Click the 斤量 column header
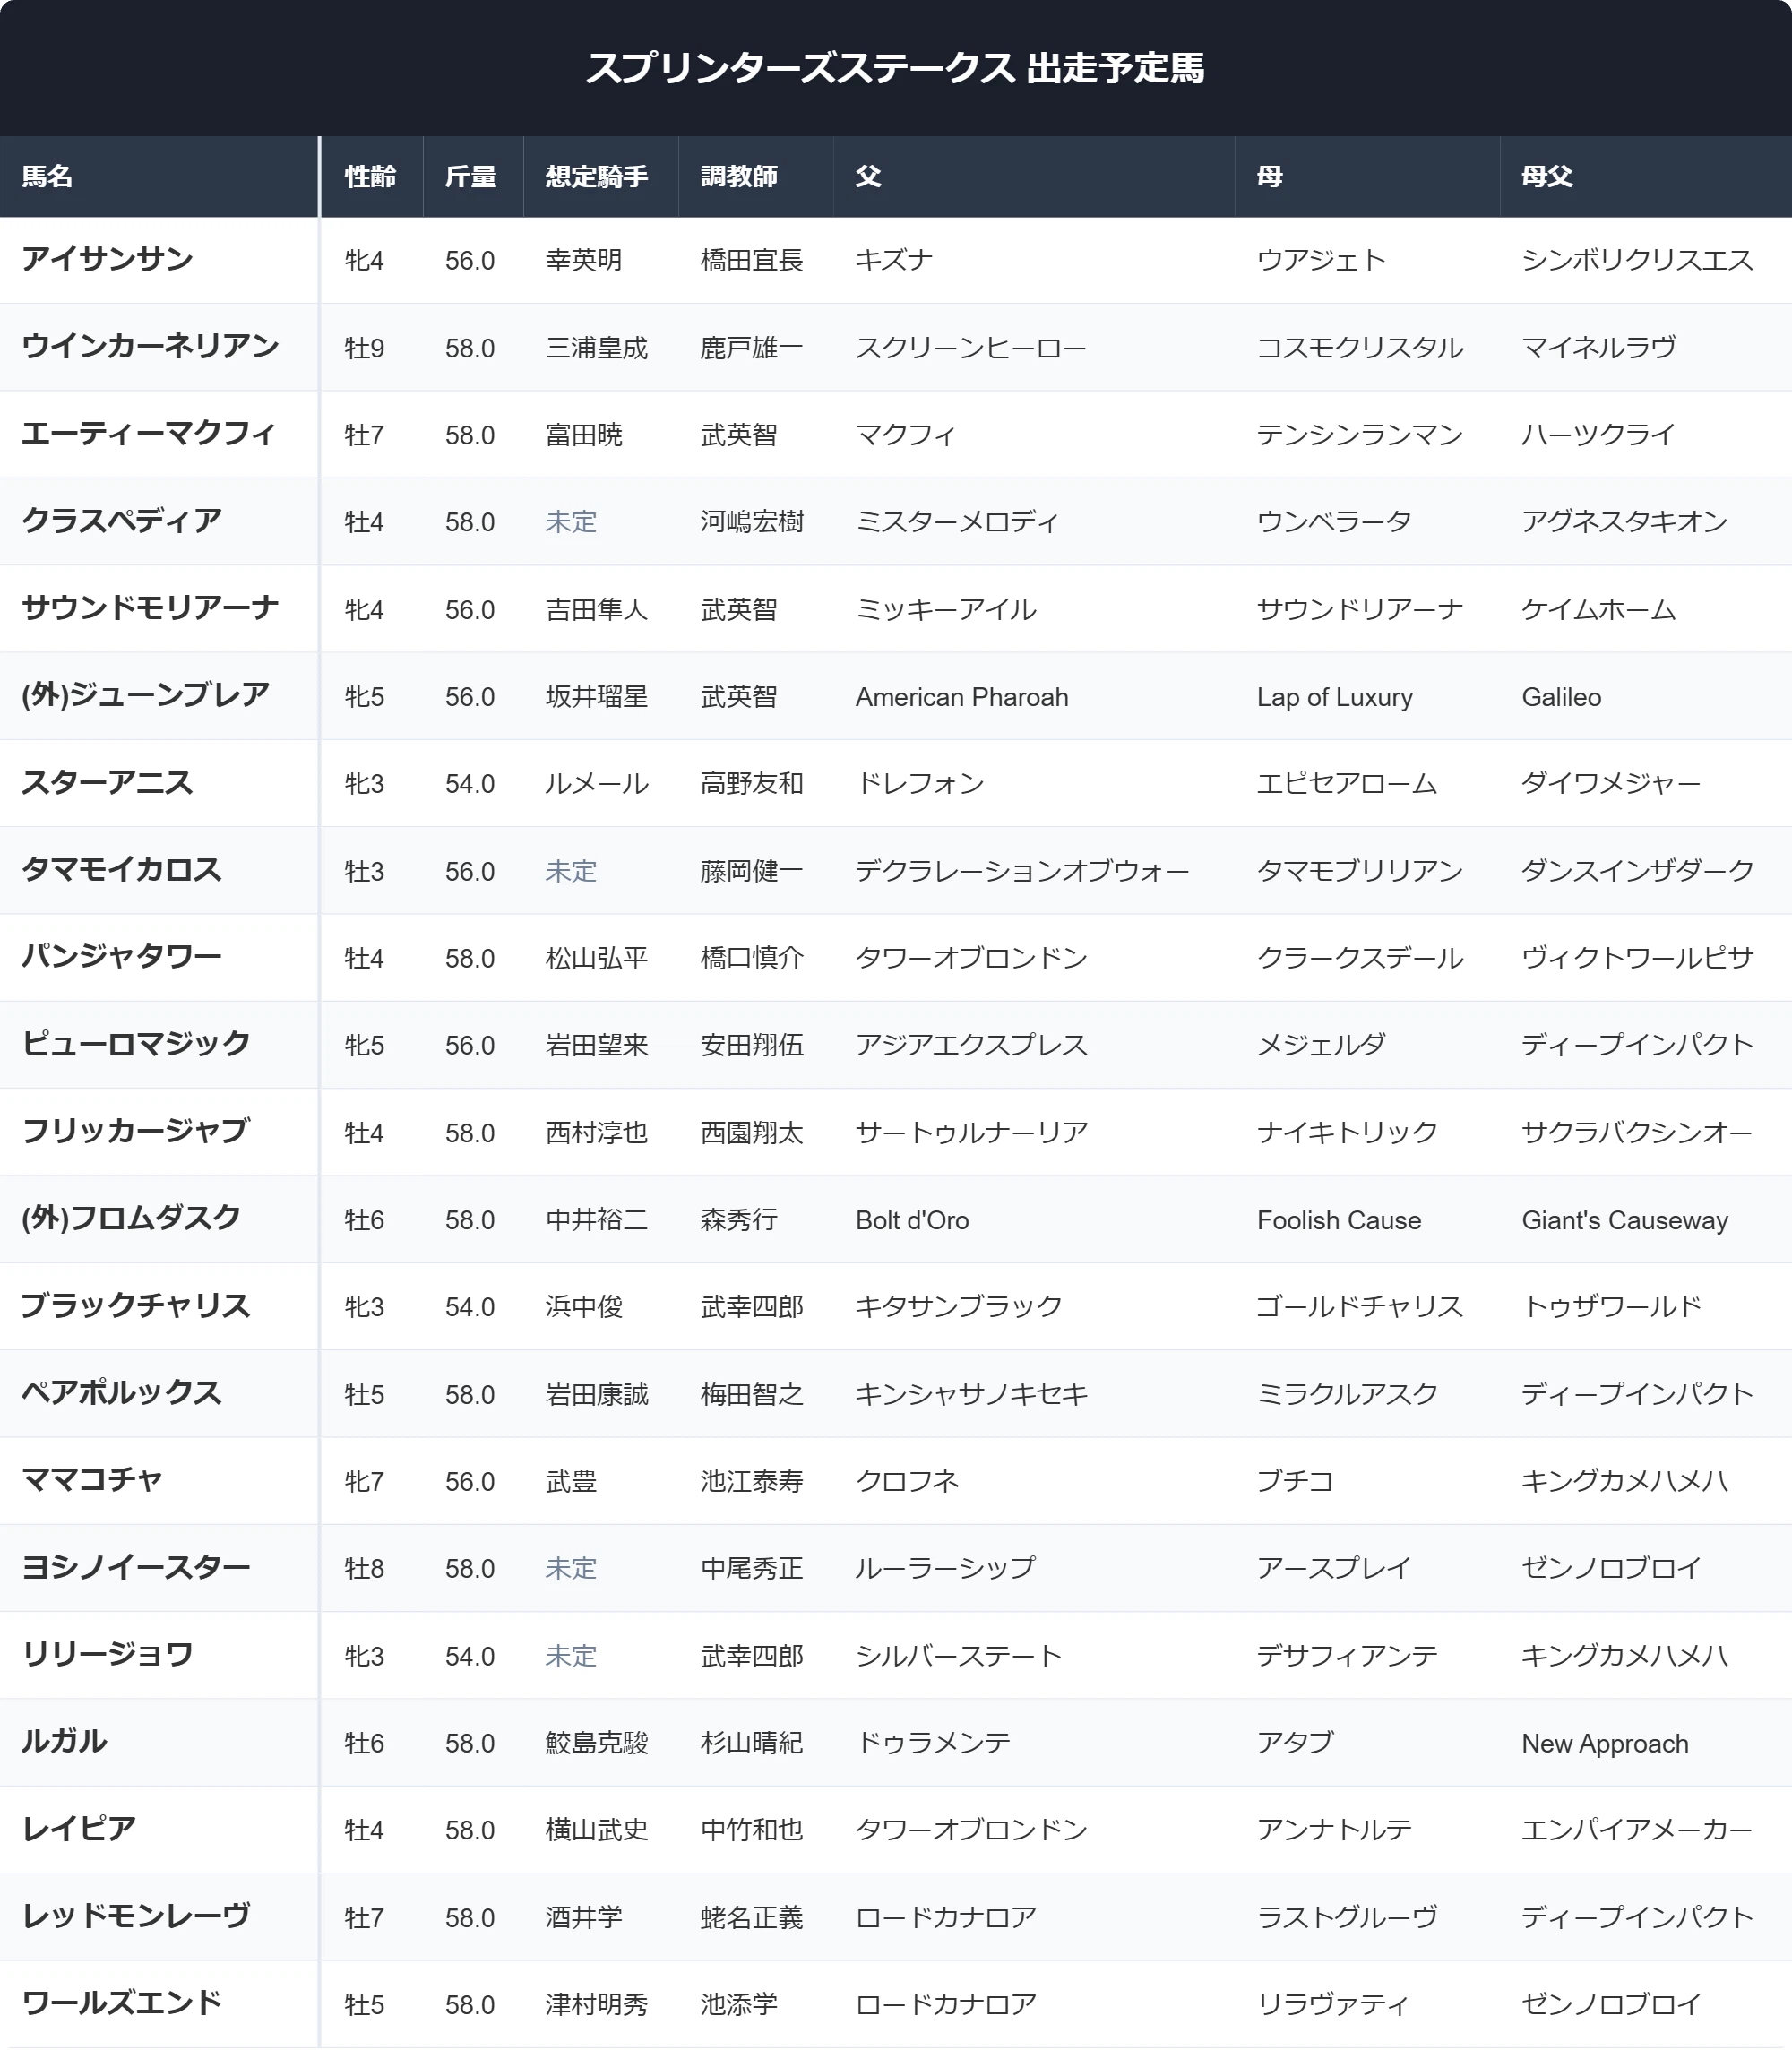 coord(473,177)
